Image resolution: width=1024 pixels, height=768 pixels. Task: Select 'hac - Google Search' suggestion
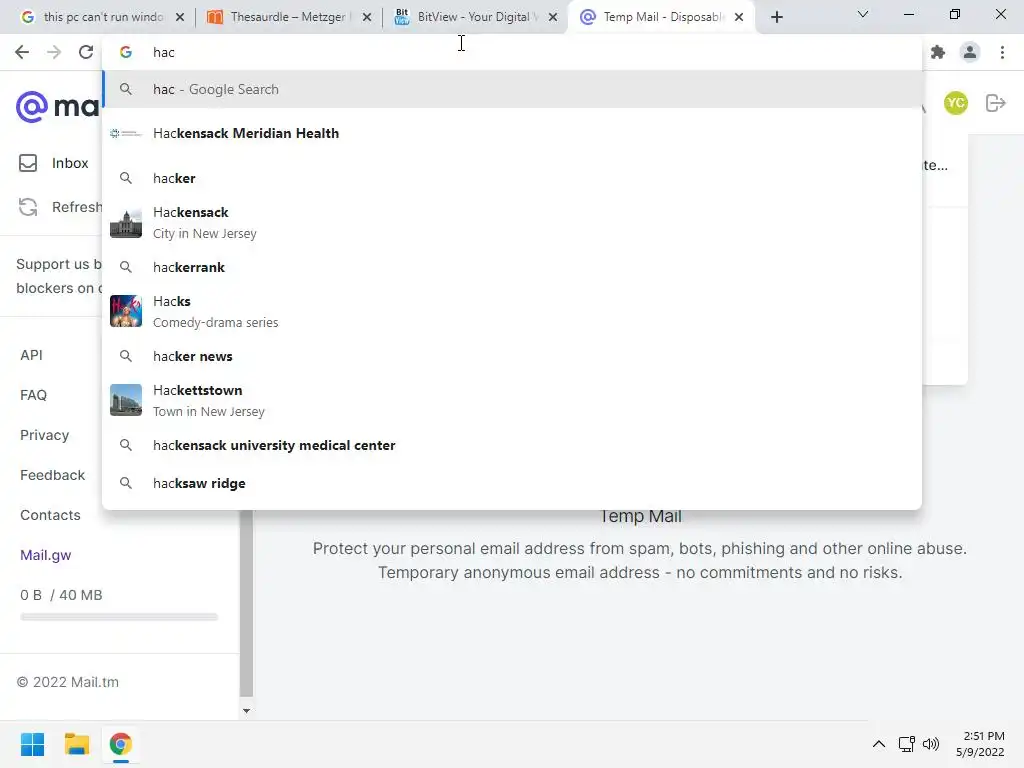point(512,89)
